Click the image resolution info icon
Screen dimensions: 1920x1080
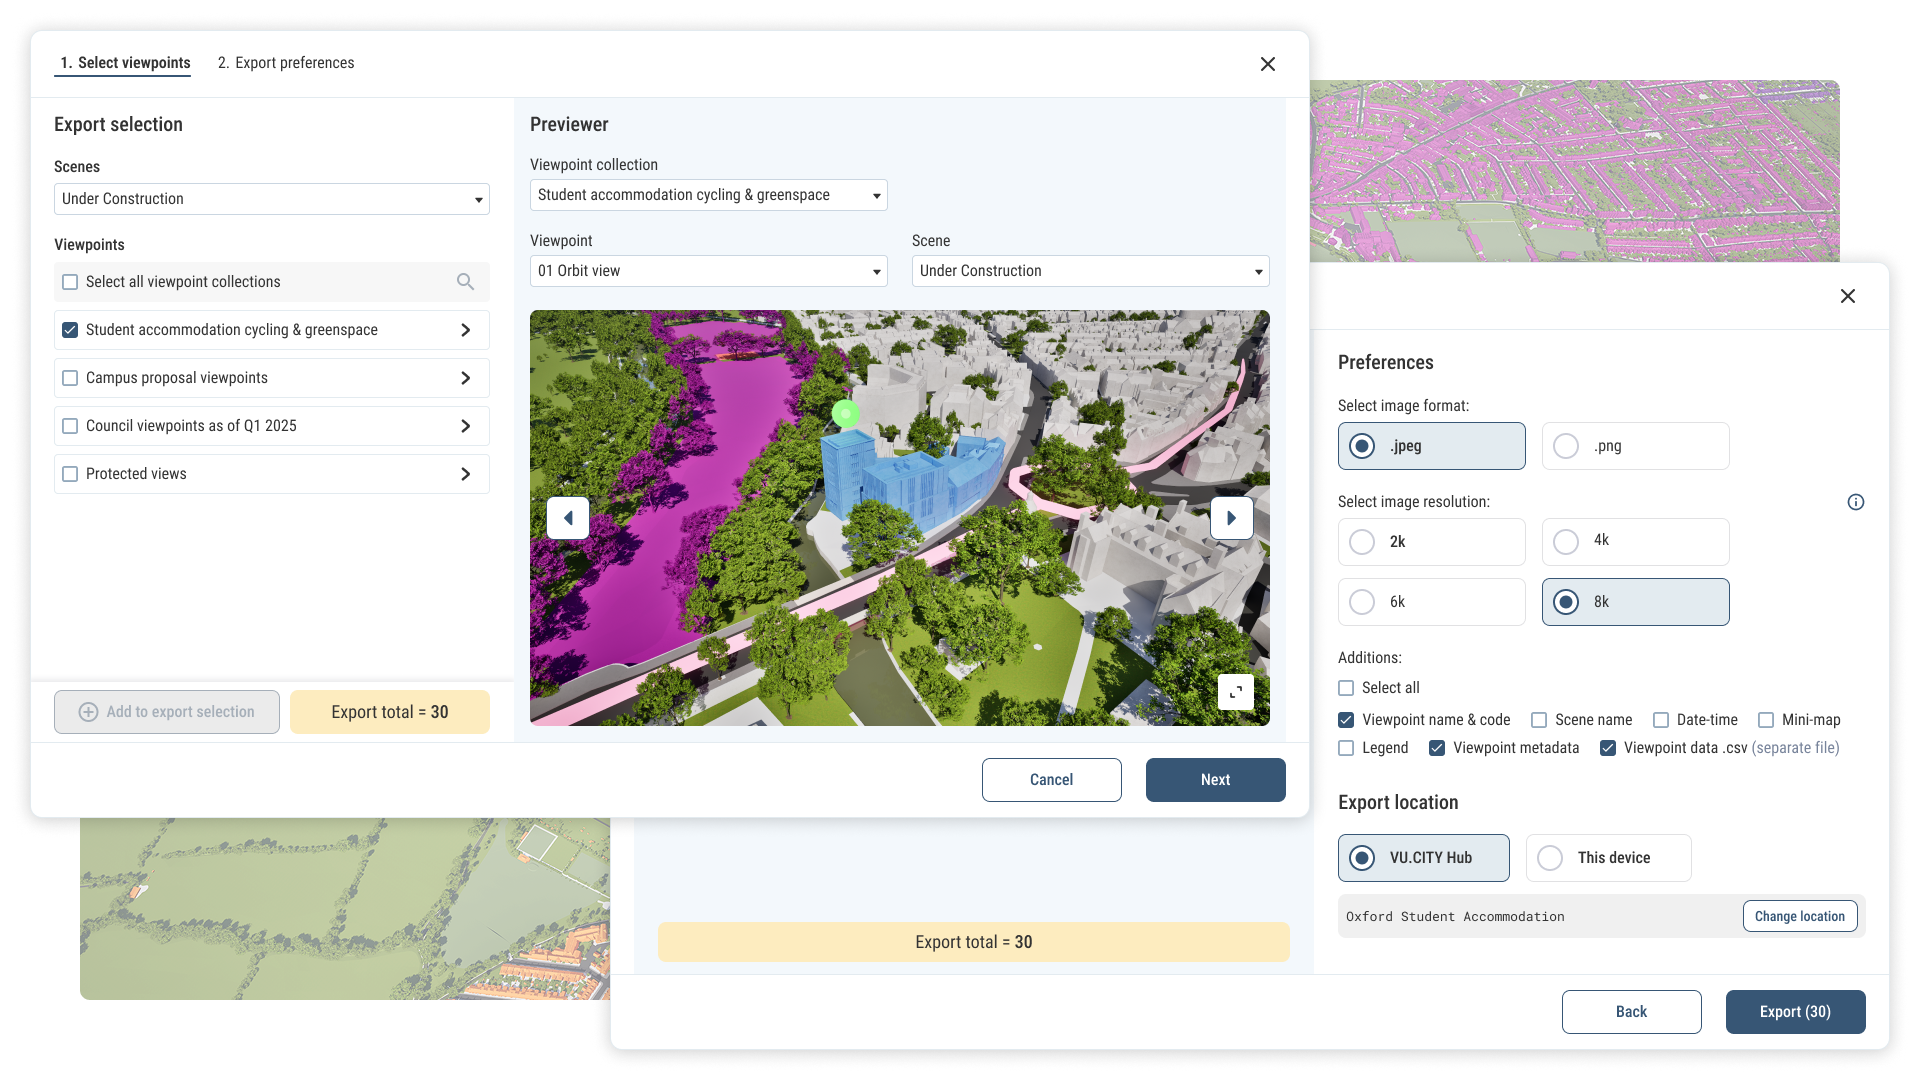pyautogui.click(x=1856, y=502)
